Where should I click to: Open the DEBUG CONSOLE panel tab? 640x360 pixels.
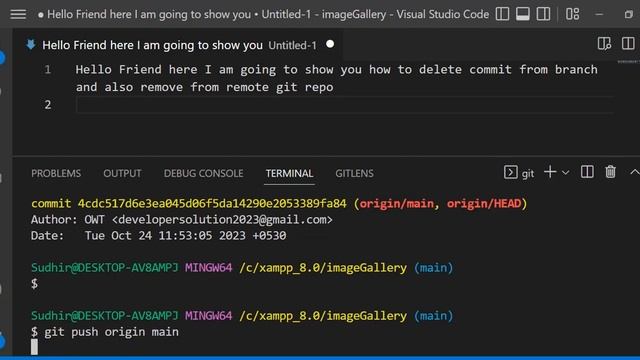[203, 173]
